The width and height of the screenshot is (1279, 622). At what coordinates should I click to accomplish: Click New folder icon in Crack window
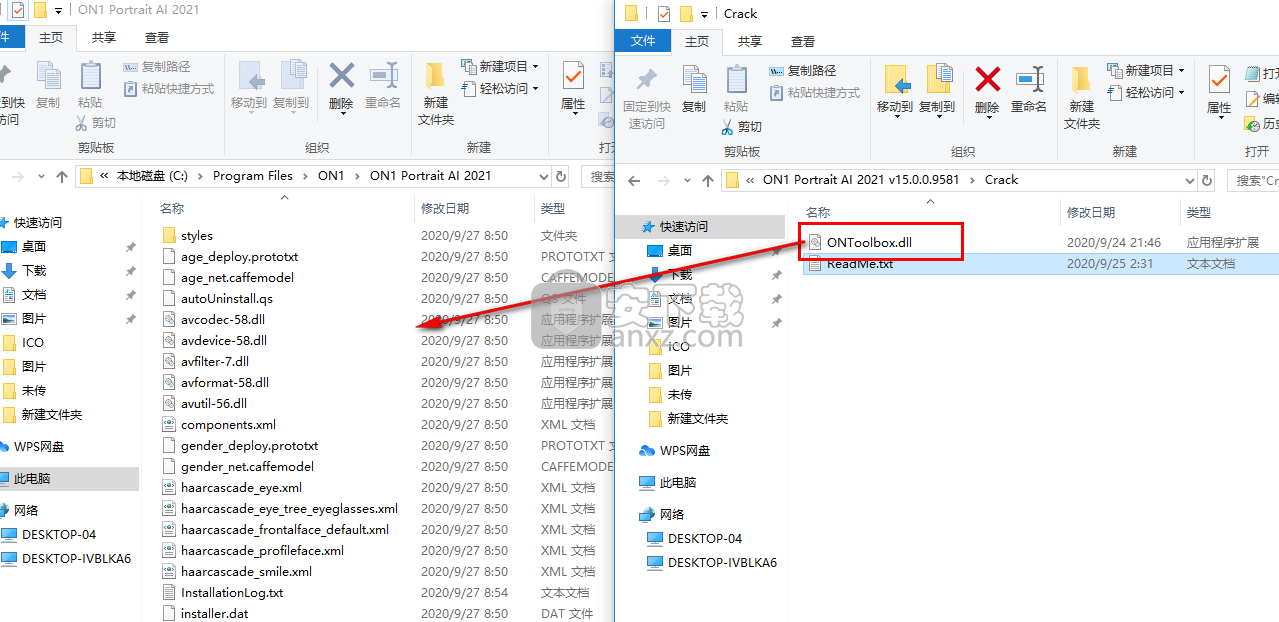point(1081,80)
